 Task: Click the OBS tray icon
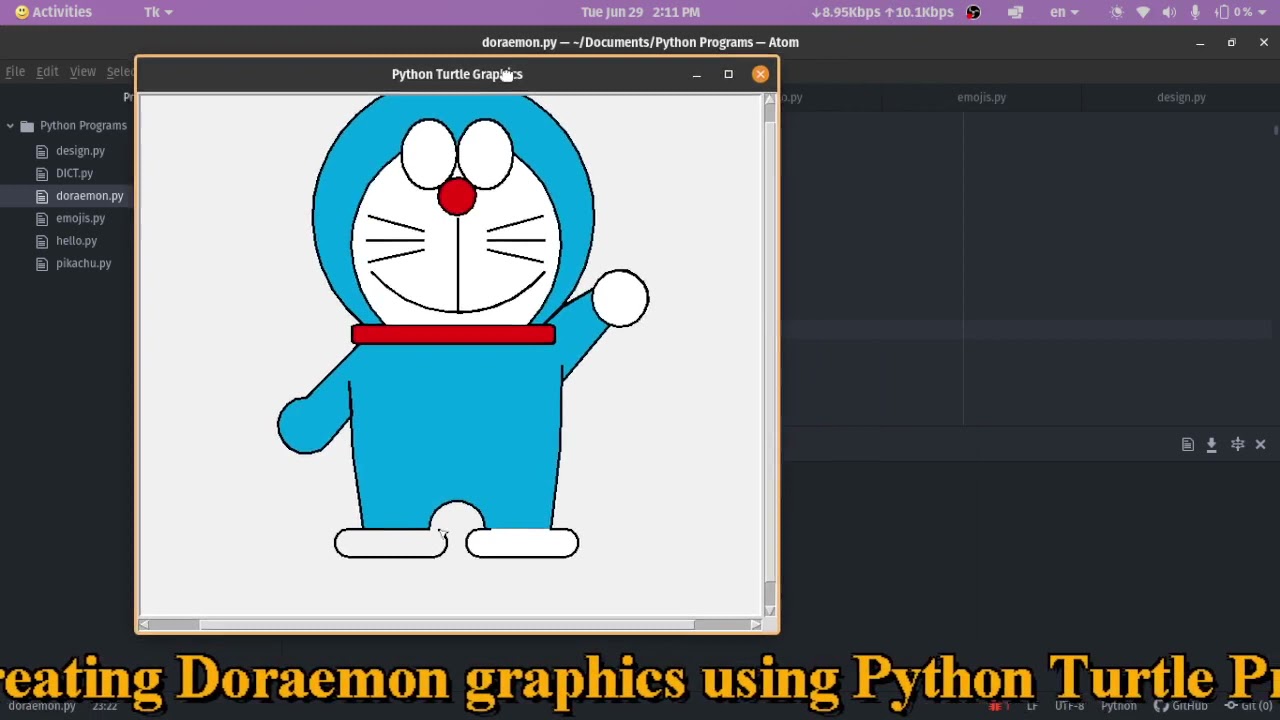(x=973, y=12)
